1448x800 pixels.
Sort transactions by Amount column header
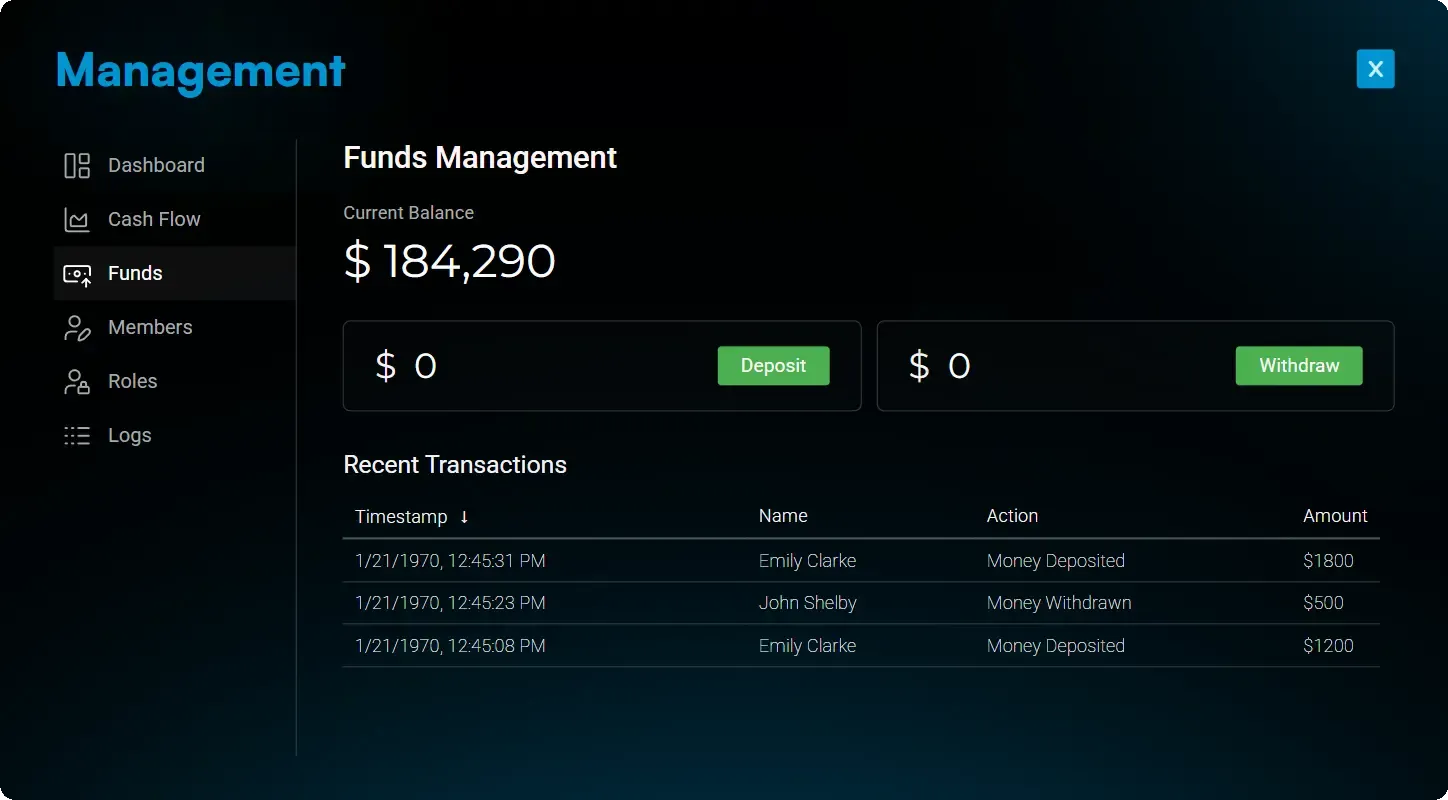(1334, 516)
